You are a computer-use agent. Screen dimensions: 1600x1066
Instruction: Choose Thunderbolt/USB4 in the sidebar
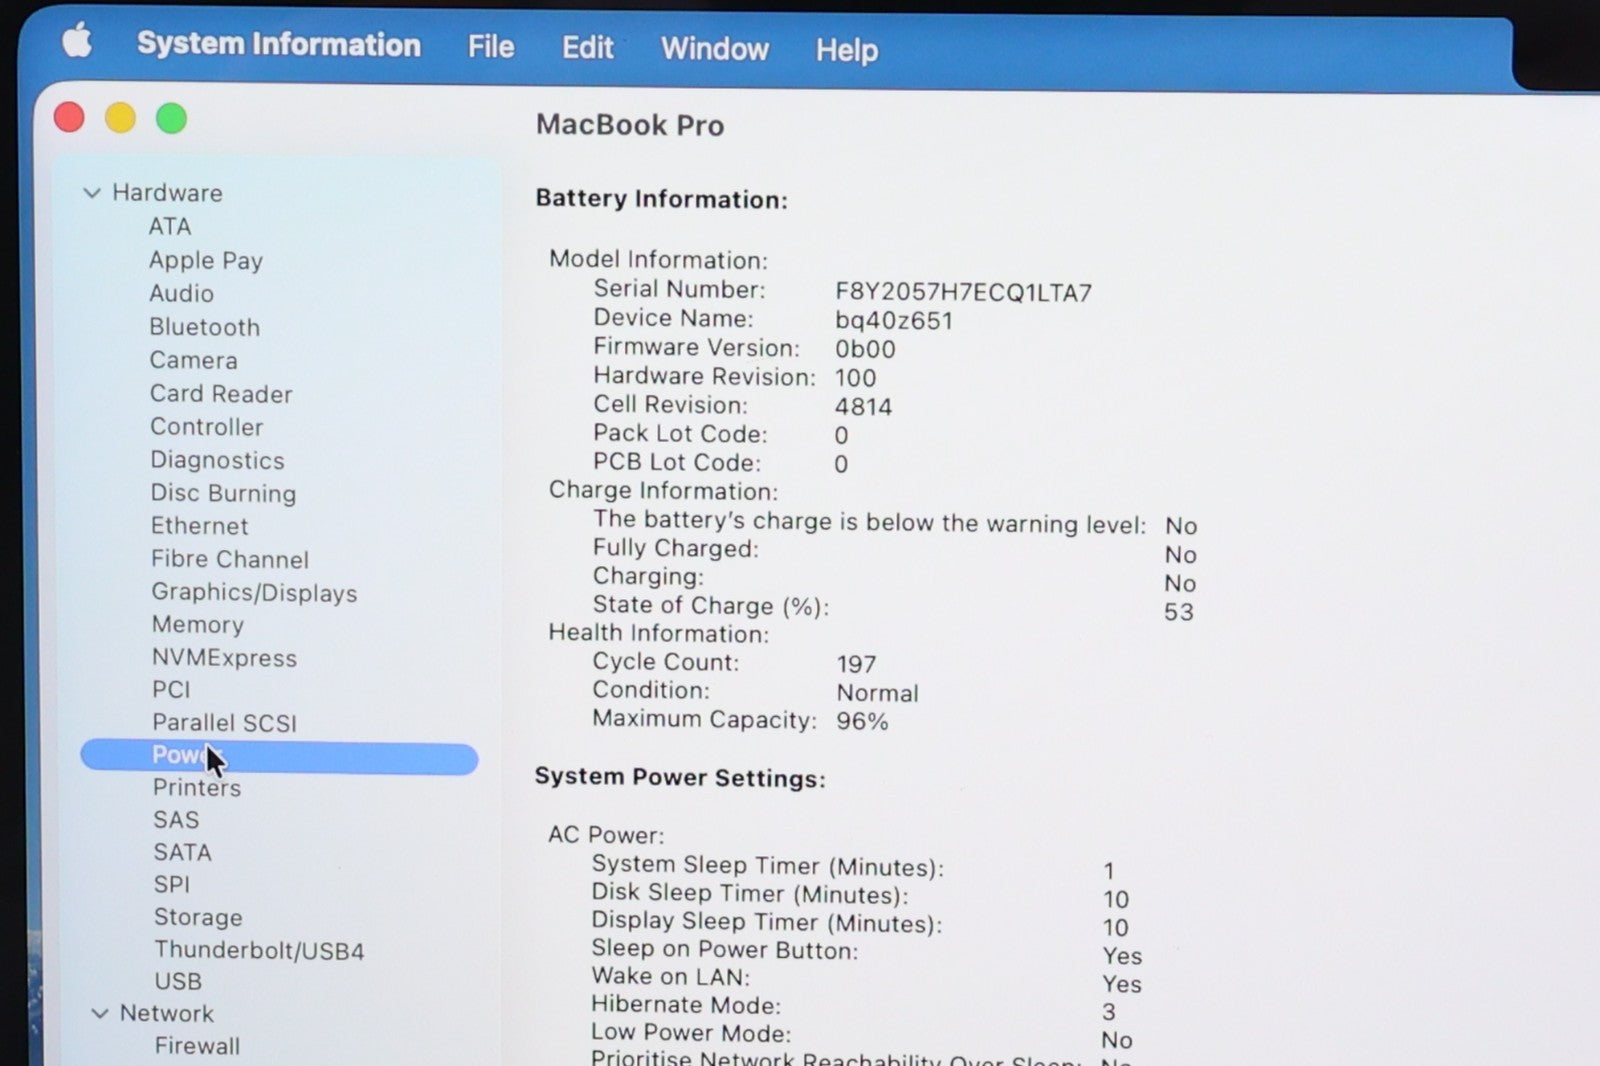tap(259, 950)
